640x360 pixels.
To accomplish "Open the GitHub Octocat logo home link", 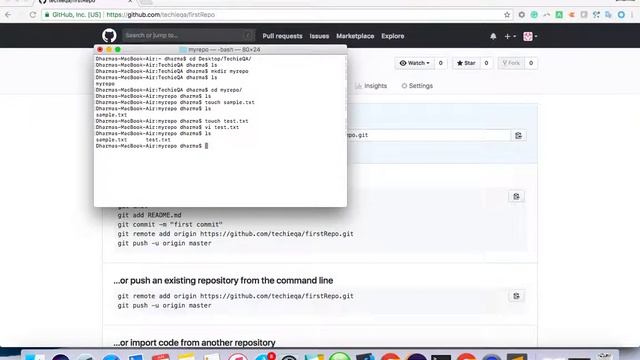I will (109, 36).
